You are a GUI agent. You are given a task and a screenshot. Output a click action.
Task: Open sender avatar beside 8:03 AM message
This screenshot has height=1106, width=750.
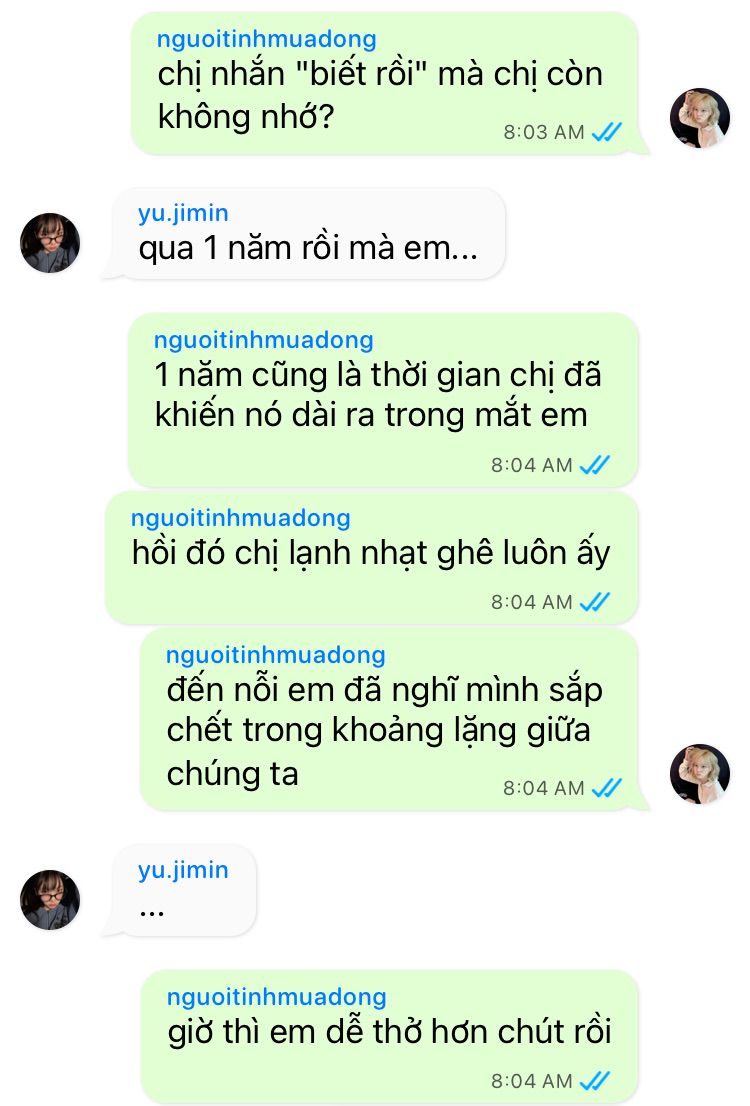(699, 118)
